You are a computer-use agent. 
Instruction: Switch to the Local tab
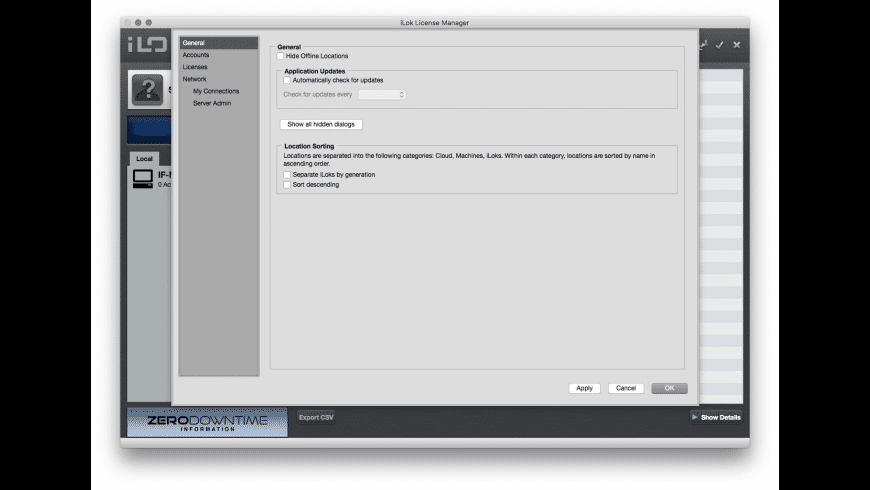point(144,159)
